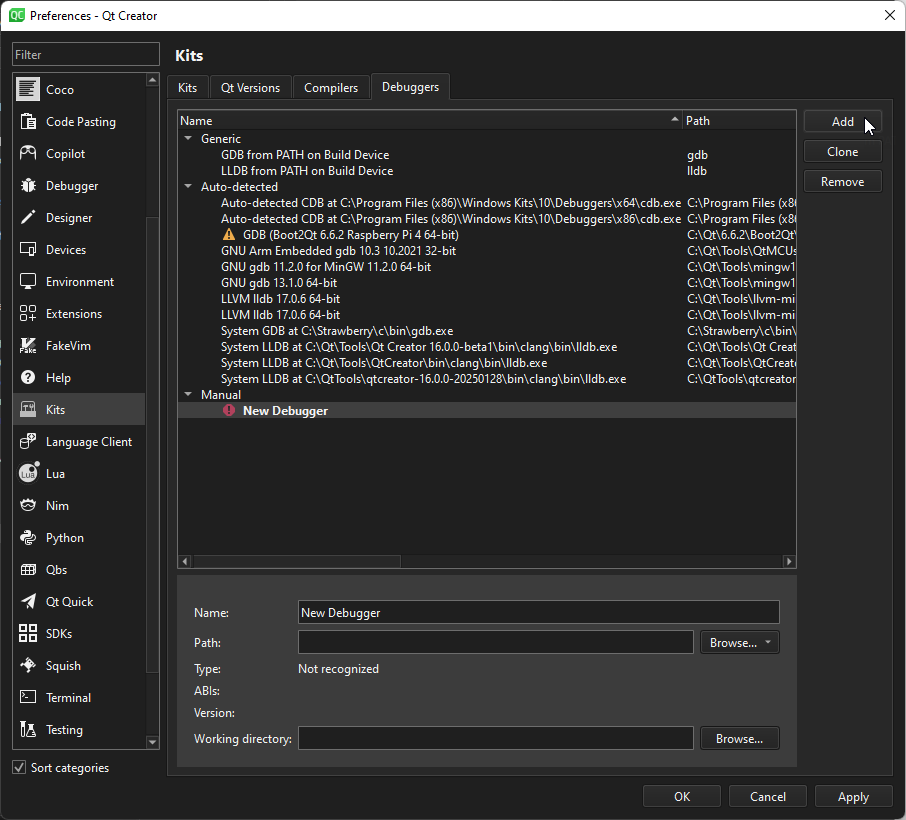Open Copilot settings icon
The height and width of the screenshot is (820, 906).
[28, 153]
